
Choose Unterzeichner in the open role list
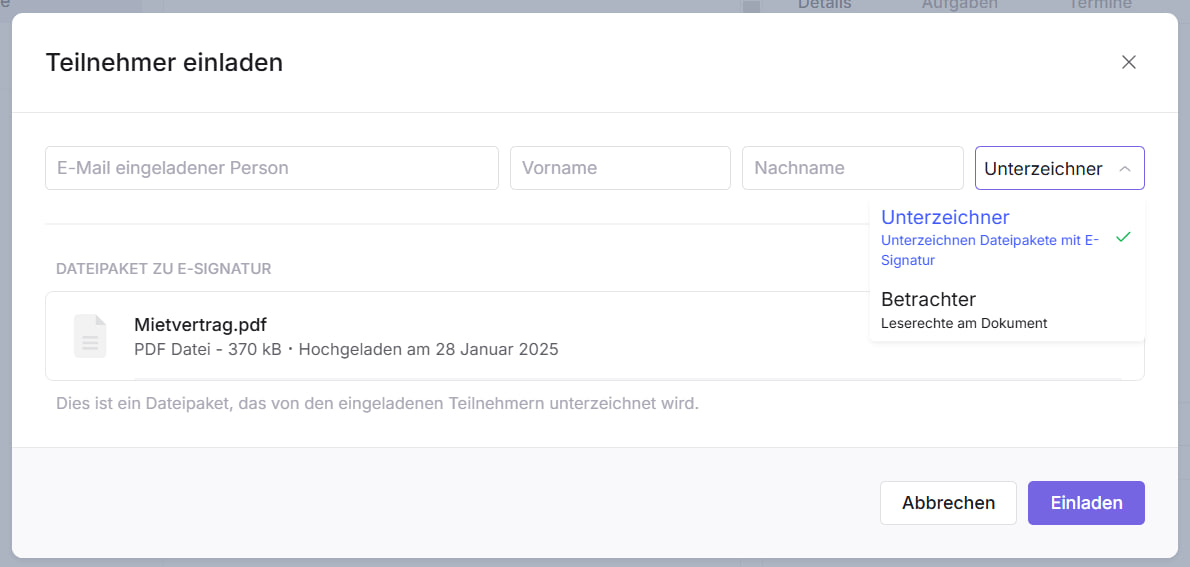[x=945, y=217]
